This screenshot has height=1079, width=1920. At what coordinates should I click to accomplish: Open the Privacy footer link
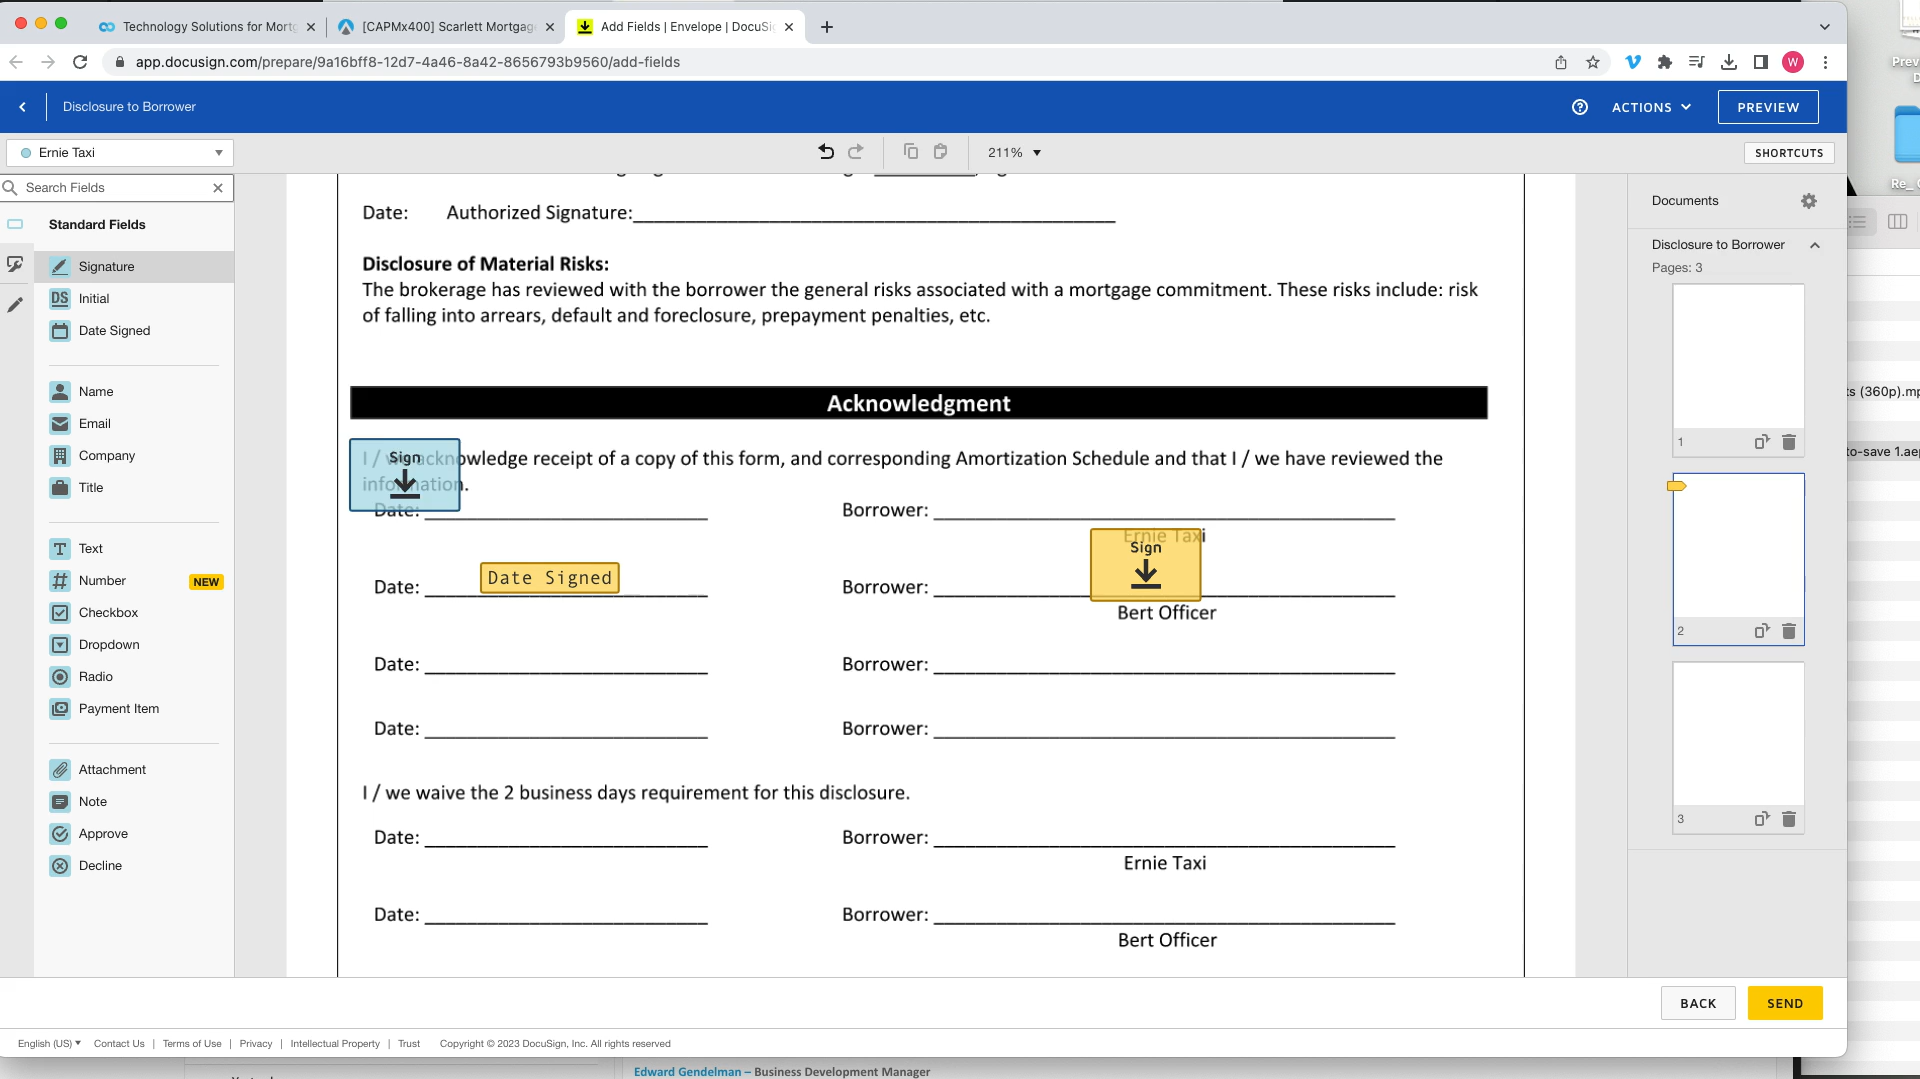(256, 1043)
